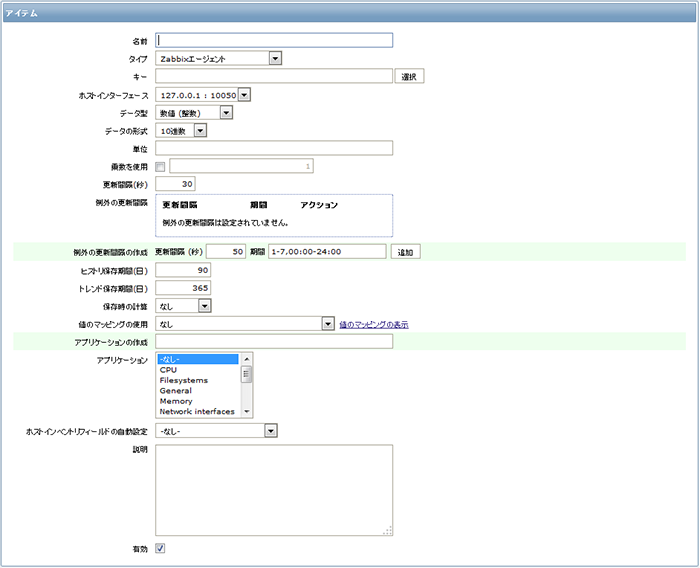700x568 pixels.
Task: Click the trend retention field showing 365
Action: 183,288
